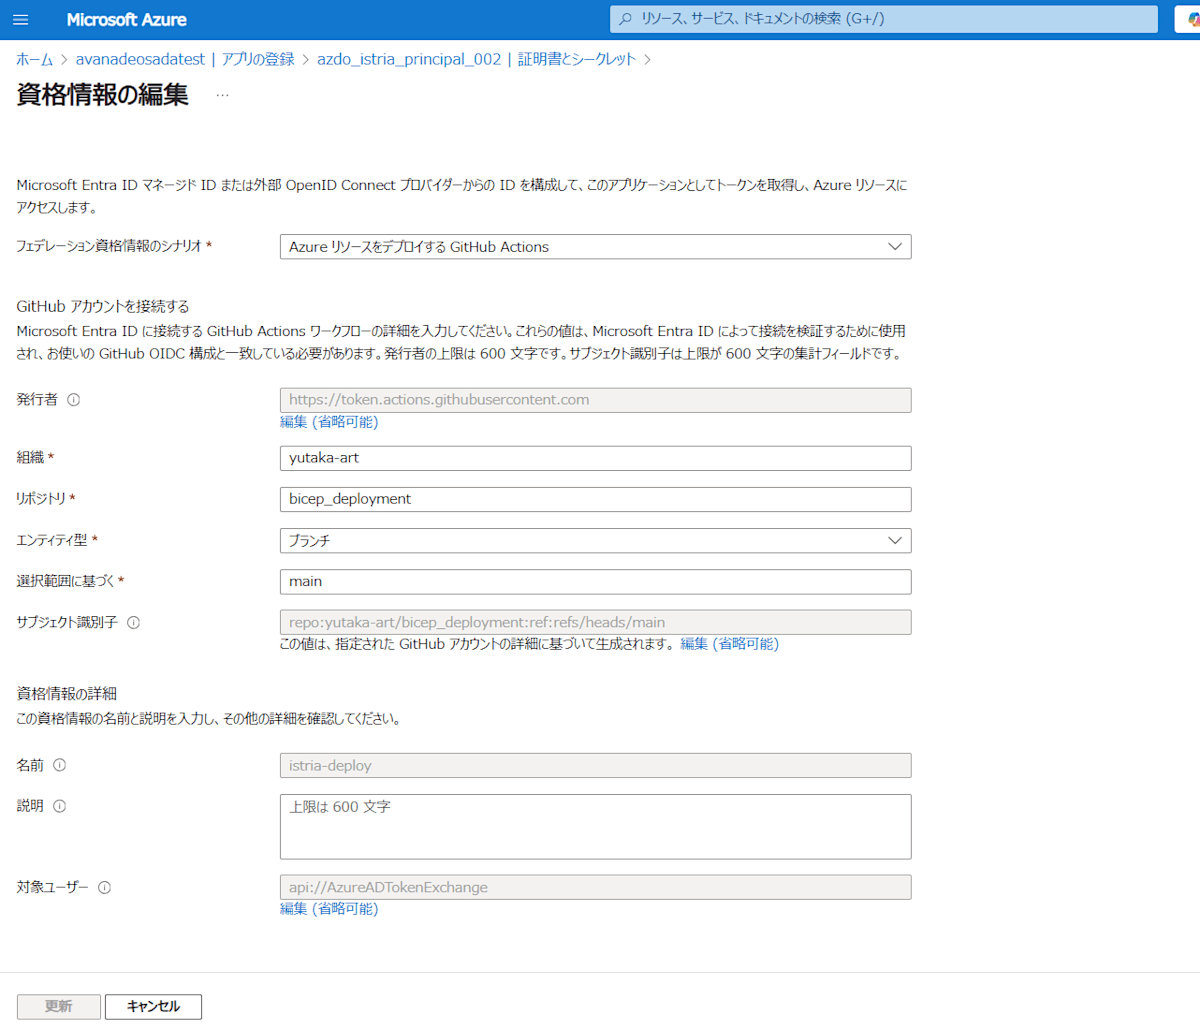Show info tooltip for 名前
1200x1029 pixels.
tap(59, 766)
